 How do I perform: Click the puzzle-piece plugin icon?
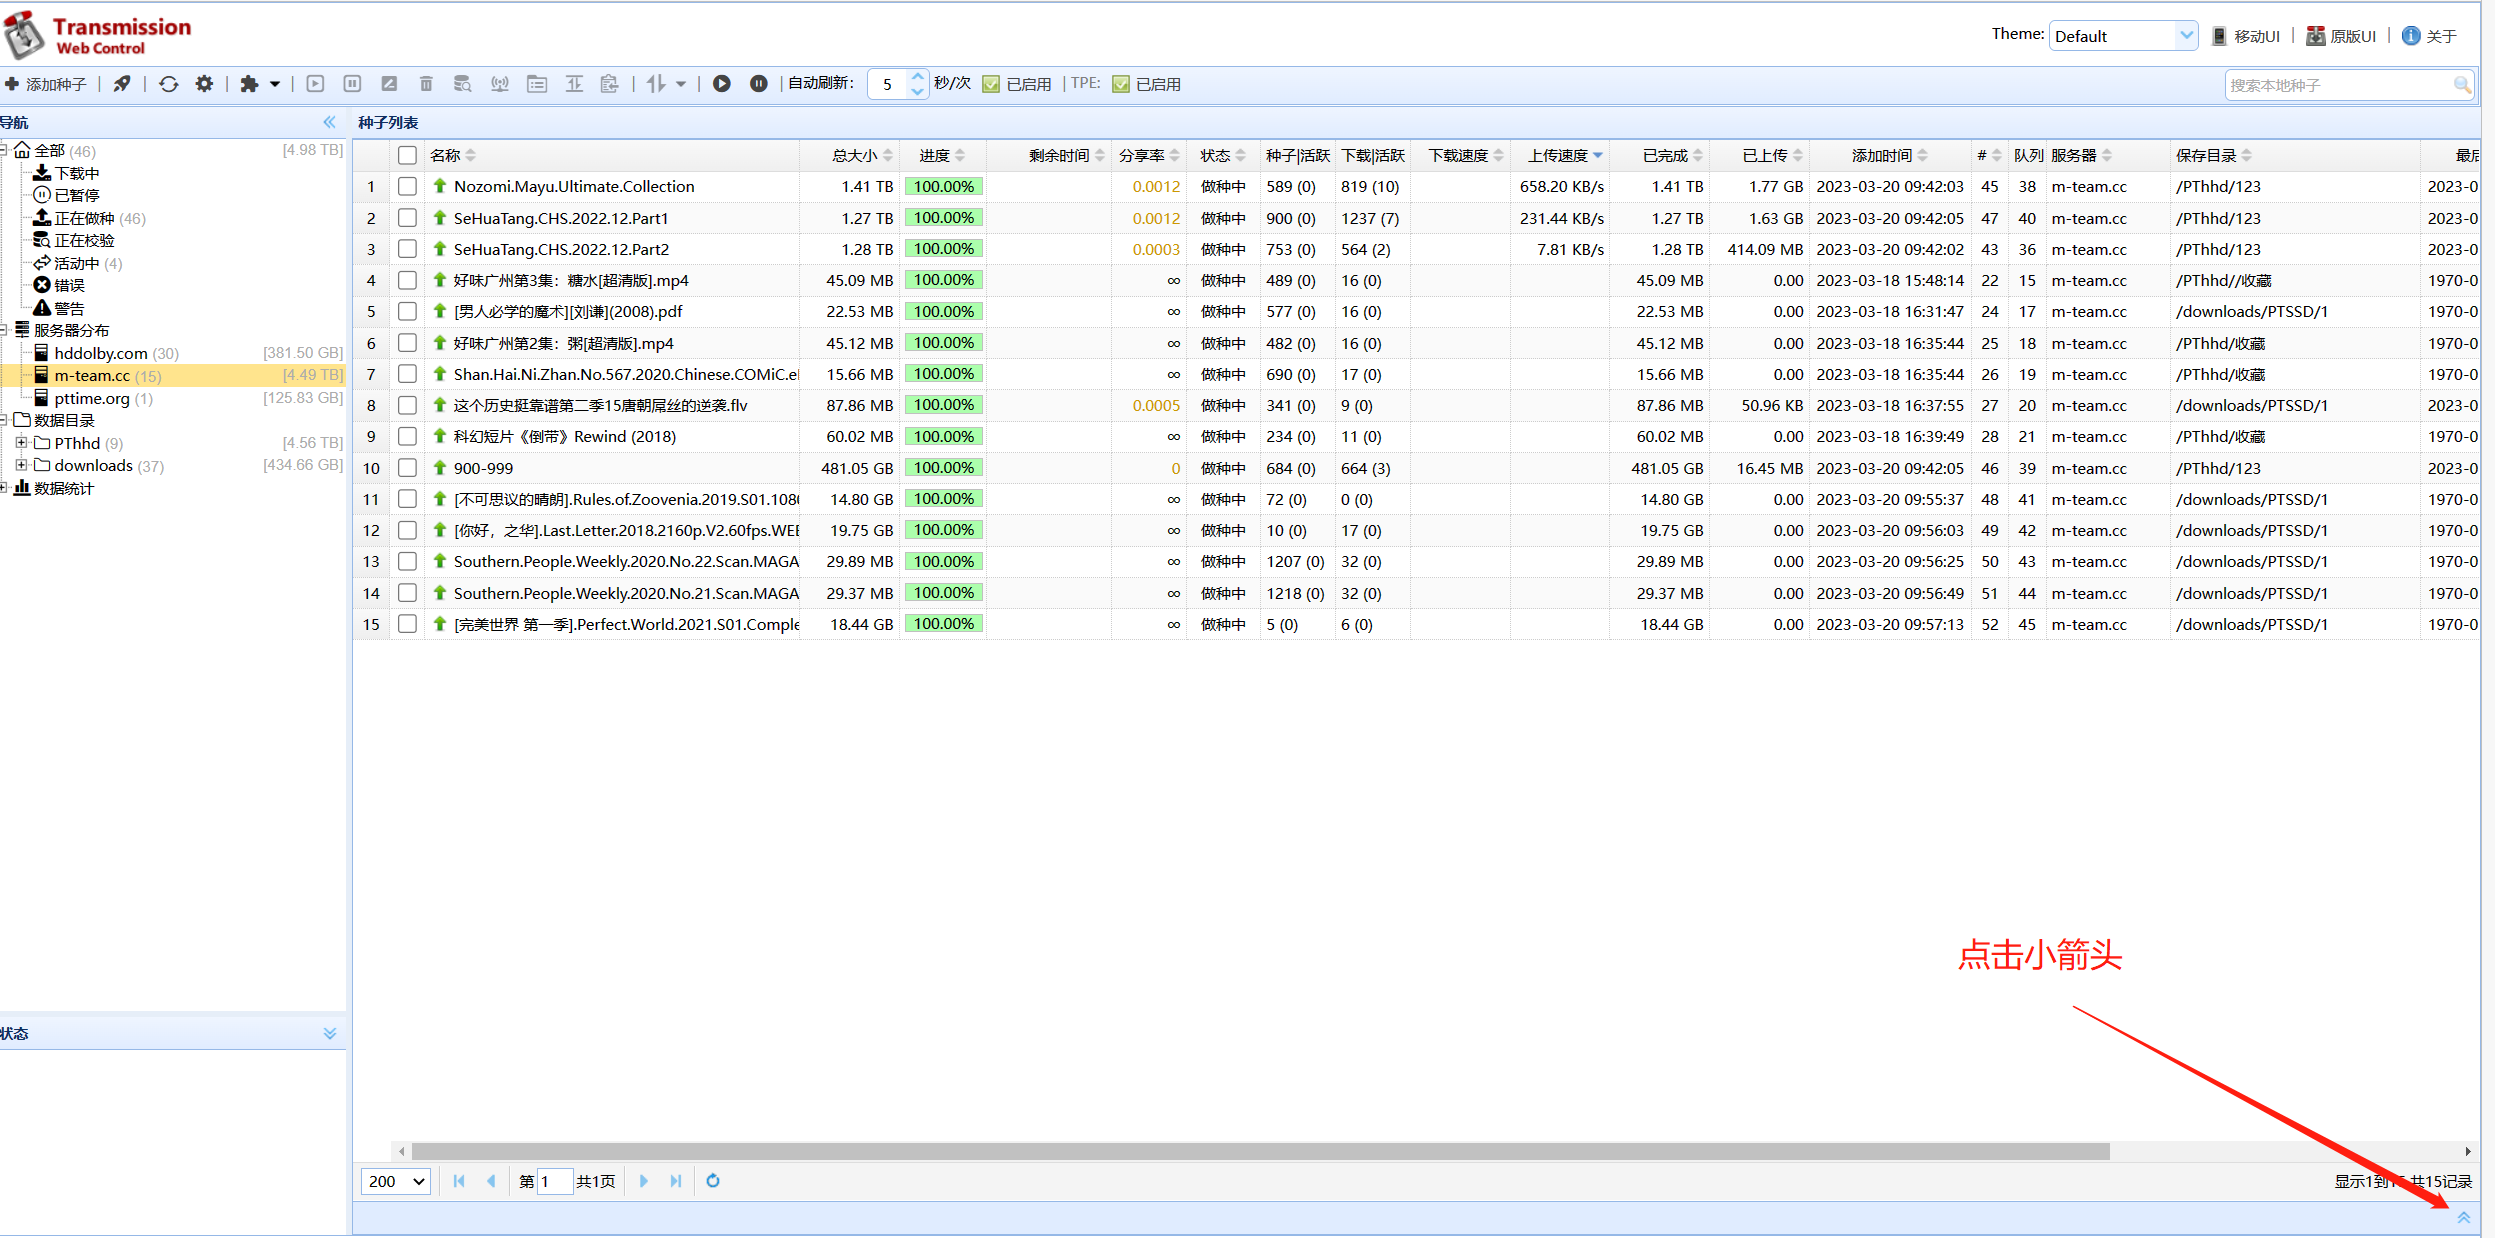pyautogui.click(x=249, y=84)
